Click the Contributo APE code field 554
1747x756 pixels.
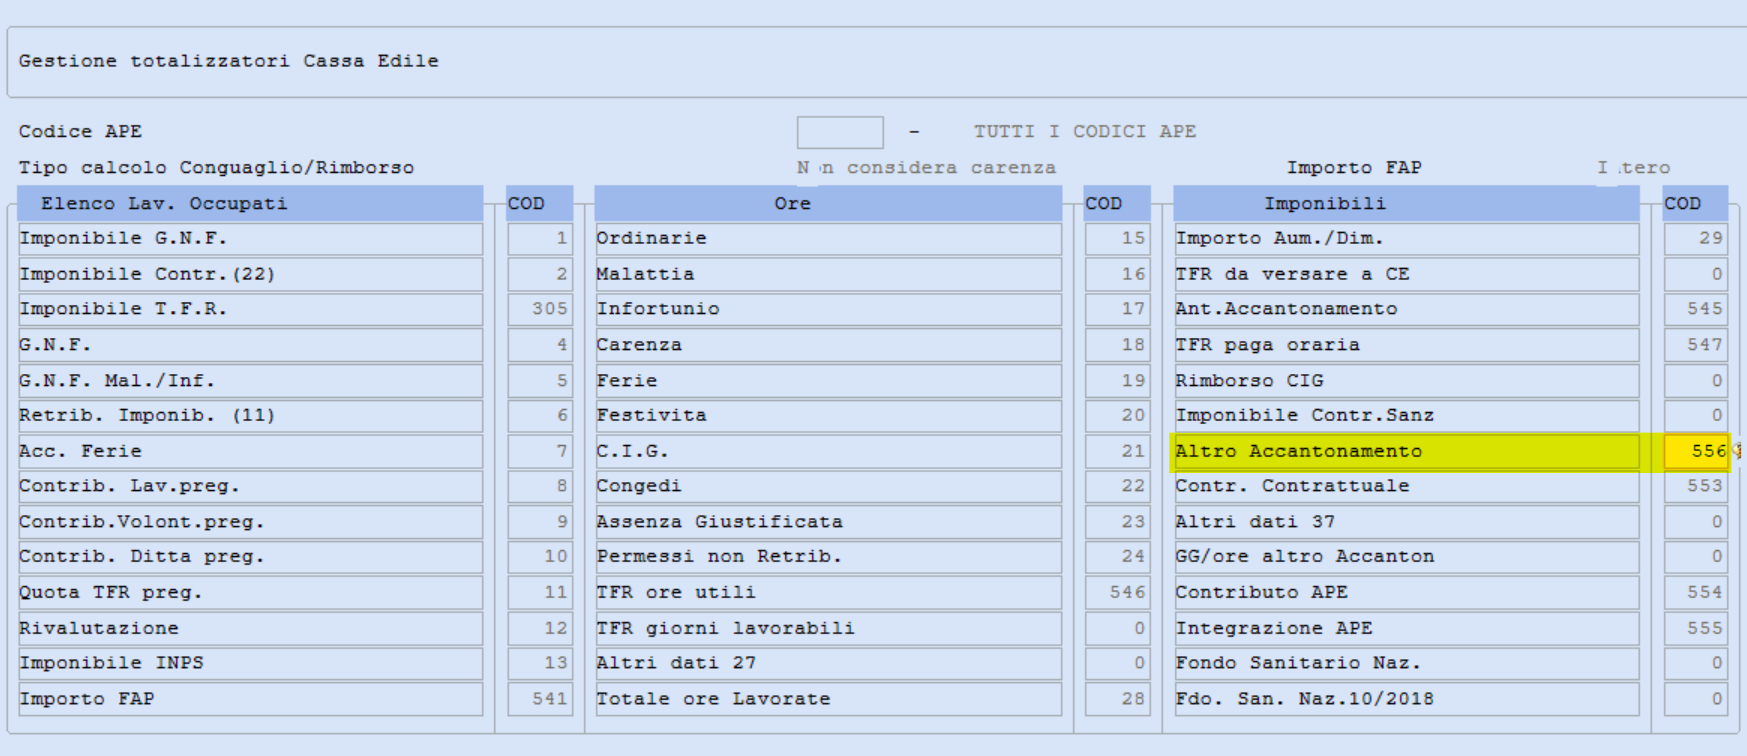(1696, 593)
